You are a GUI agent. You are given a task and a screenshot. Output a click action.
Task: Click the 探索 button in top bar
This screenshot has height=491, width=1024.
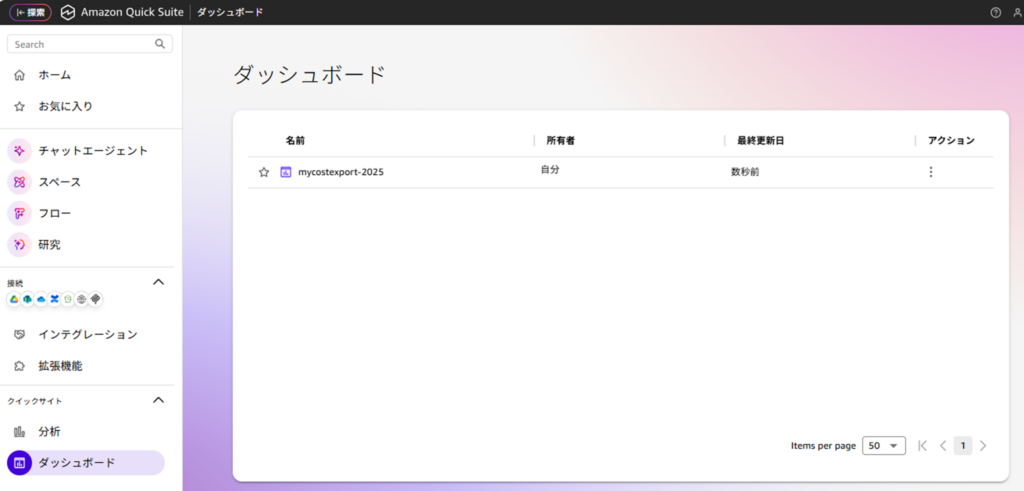(30, 13)
